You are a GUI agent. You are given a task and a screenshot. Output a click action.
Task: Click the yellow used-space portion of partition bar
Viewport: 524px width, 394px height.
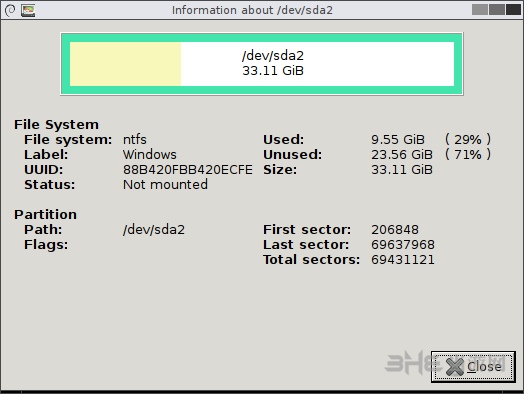click(125, 64)
